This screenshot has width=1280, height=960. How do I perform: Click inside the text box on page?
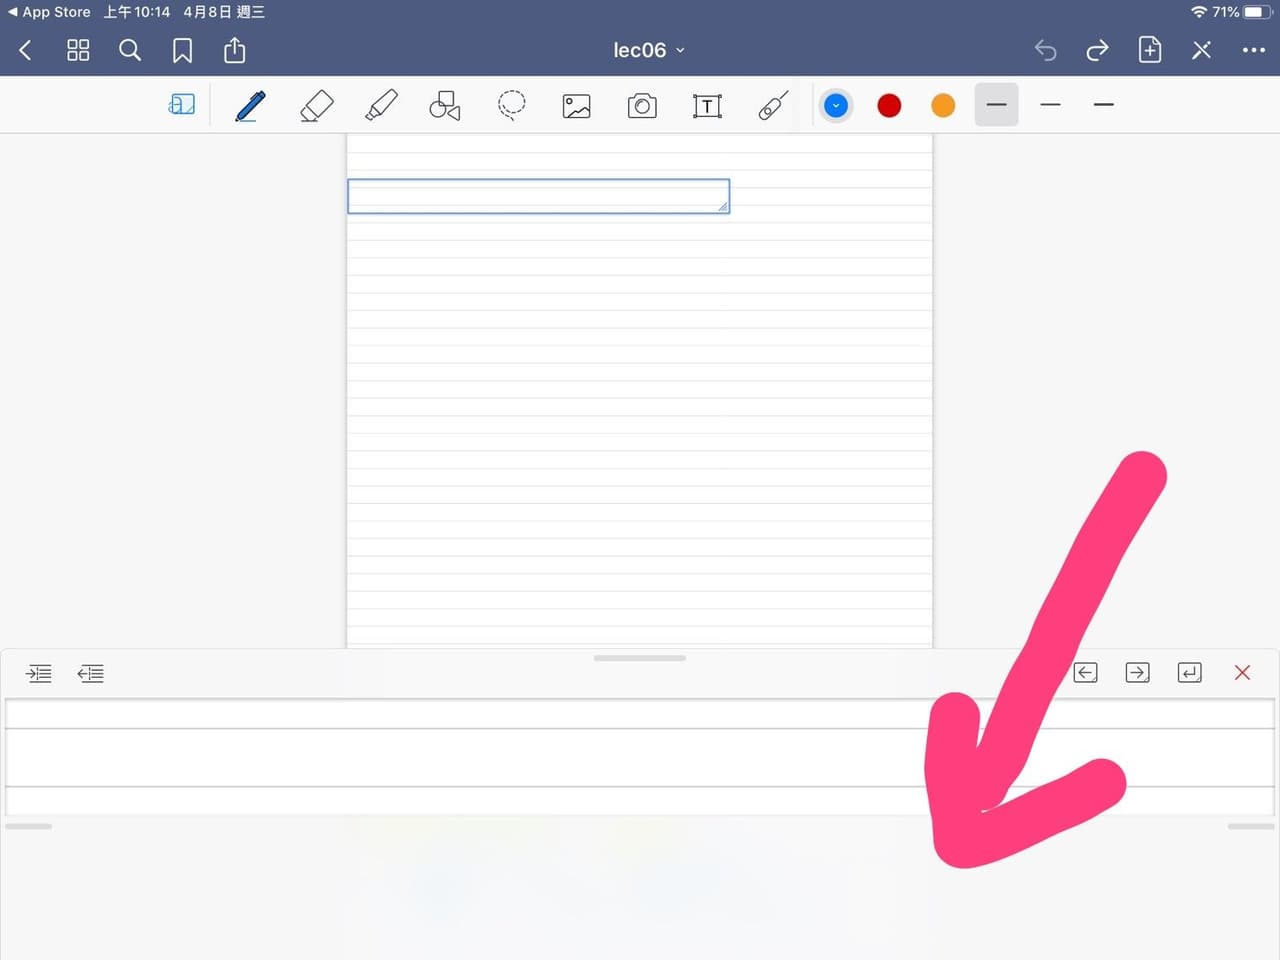point(538,196)
